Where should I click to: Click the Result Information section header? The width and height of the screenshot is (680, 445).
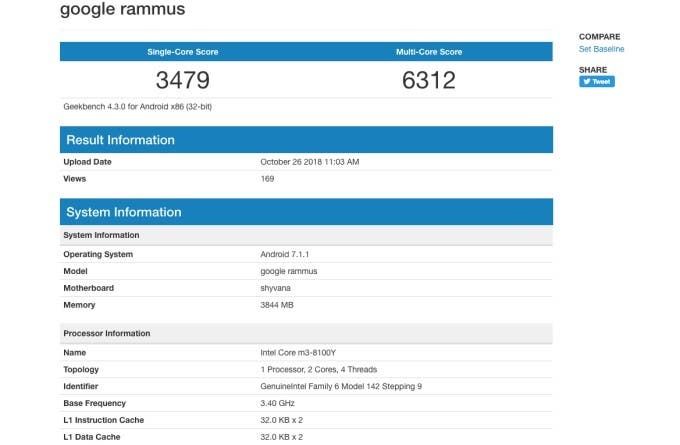[306, 140]
